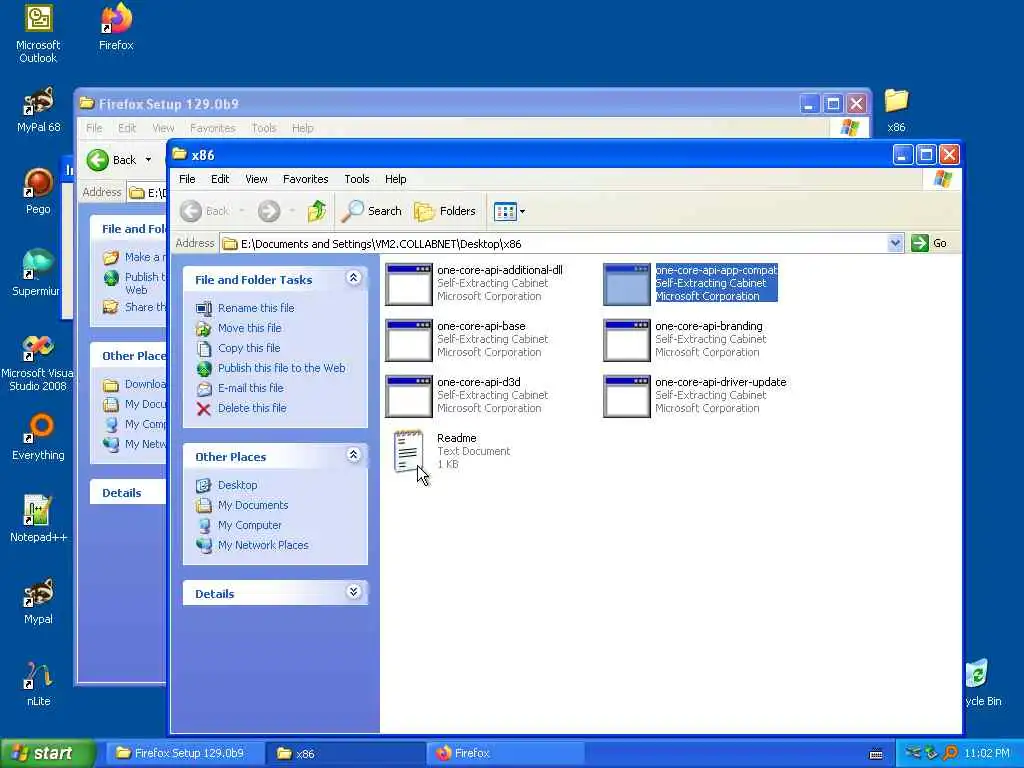The height and width of the screenshot is (768, 1024).
Task: Go to My Computer in Other Places
Action: pyautogui.click(x=249, y=525)
